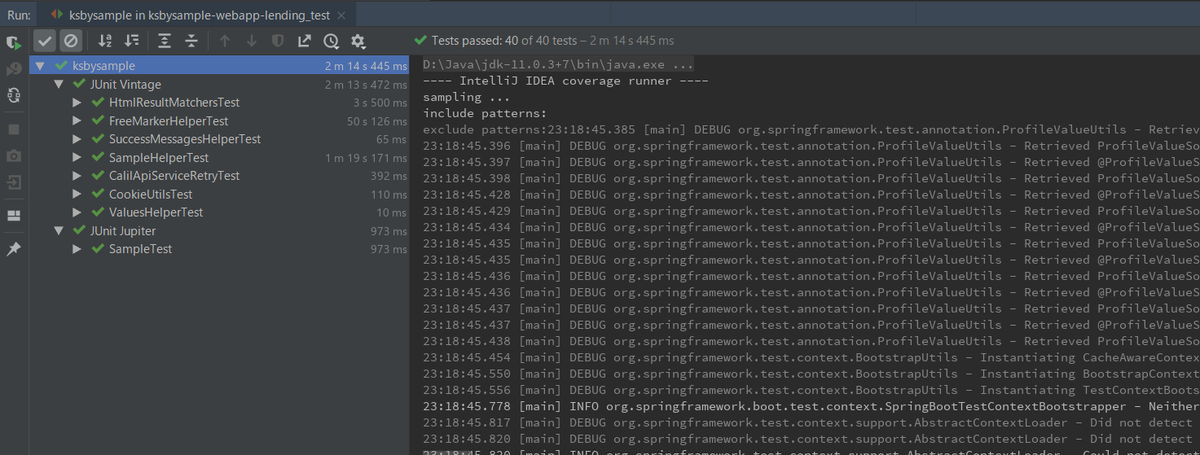This screenshot has width=1200, height=455.
Task: Click the Dump threads camera icon
Action: (14, 156)
